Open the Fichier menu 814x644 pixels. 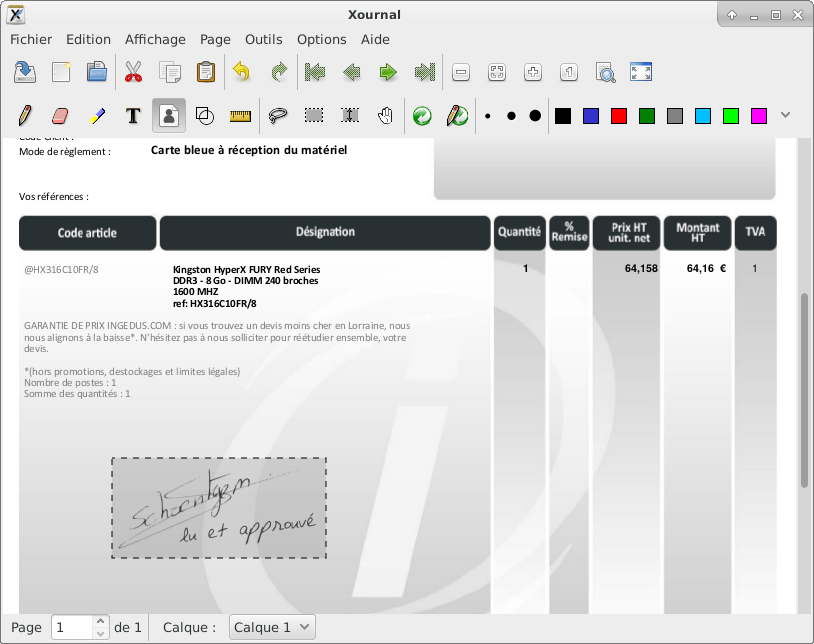[31, 39]
